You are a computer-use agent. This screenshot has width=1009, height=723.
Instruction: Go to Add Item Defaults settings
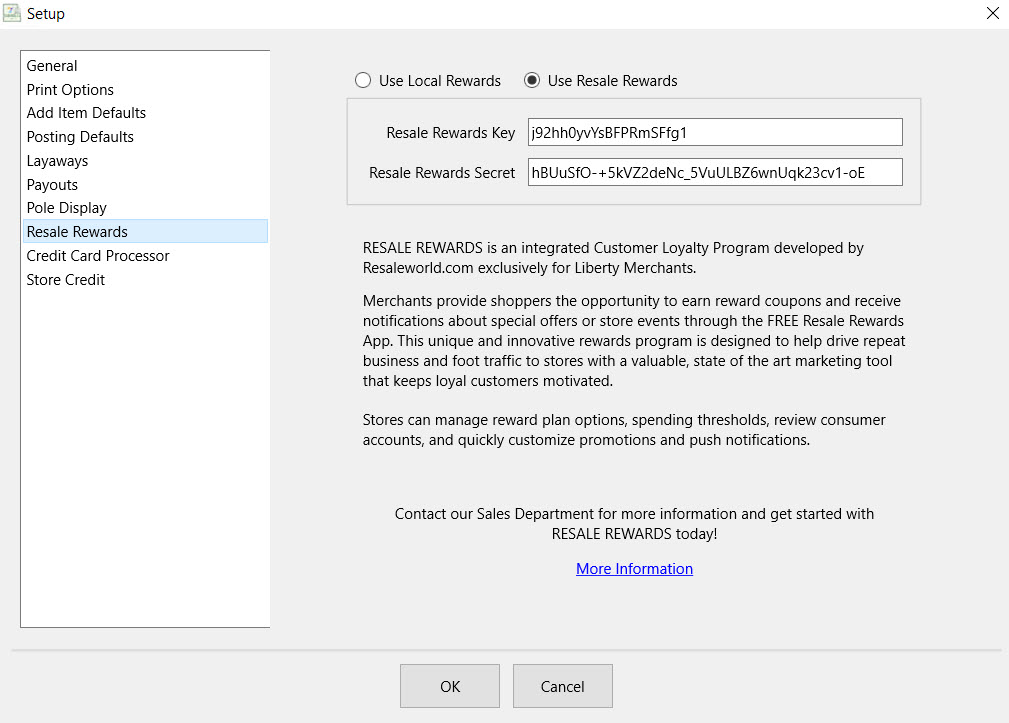point(86,113)
